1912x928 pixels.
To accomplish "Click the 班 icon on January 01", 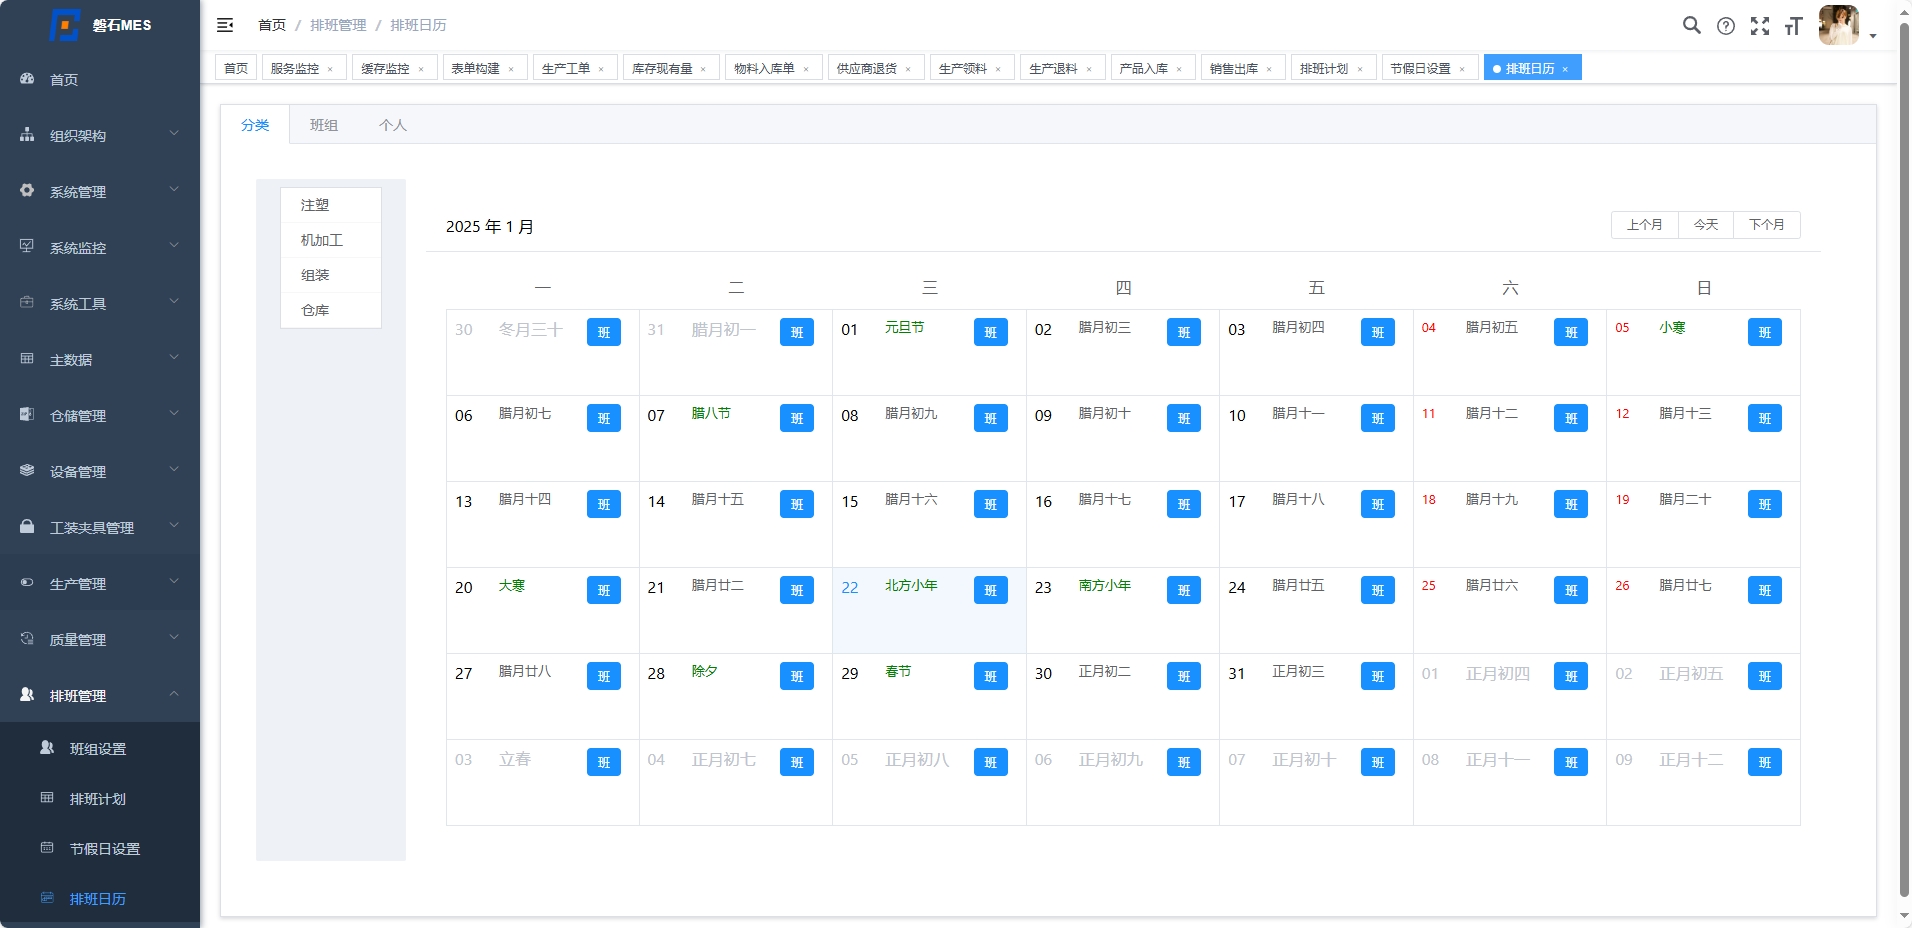I will coord(990,332).
